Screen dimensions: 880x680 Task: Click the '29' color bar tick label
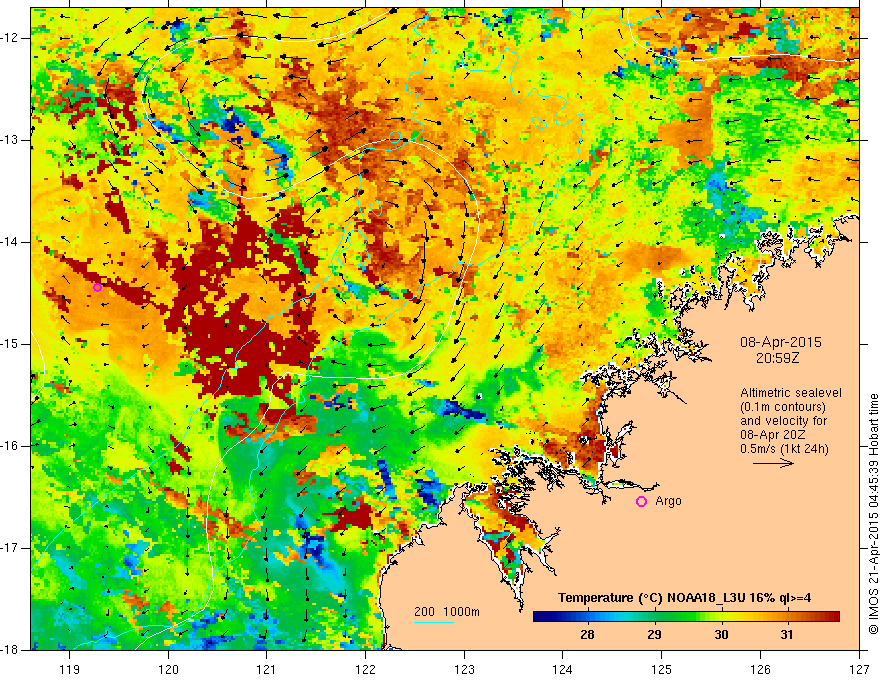(x=654, y=635)
